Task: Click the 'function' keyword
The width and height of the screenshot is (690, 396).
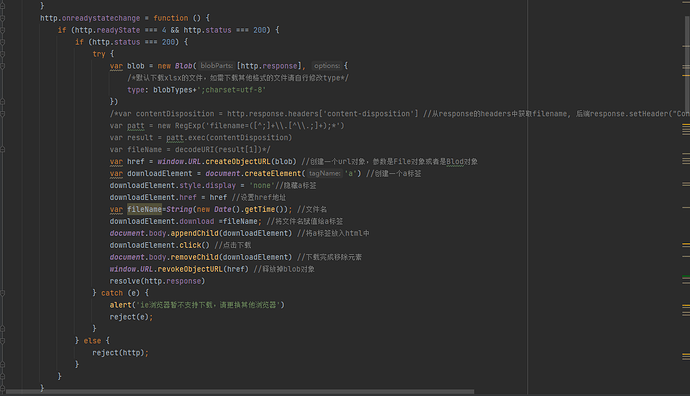Action: click(171, 18)
